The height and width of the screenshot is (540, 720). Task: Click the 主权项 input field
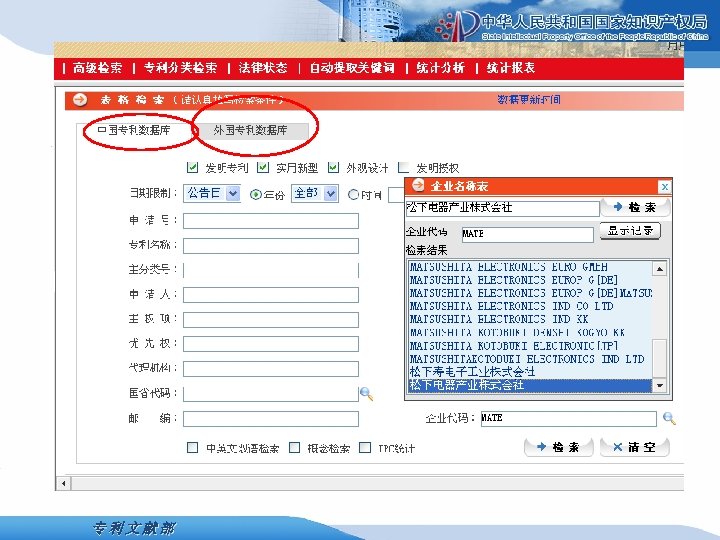coord(271,320)
